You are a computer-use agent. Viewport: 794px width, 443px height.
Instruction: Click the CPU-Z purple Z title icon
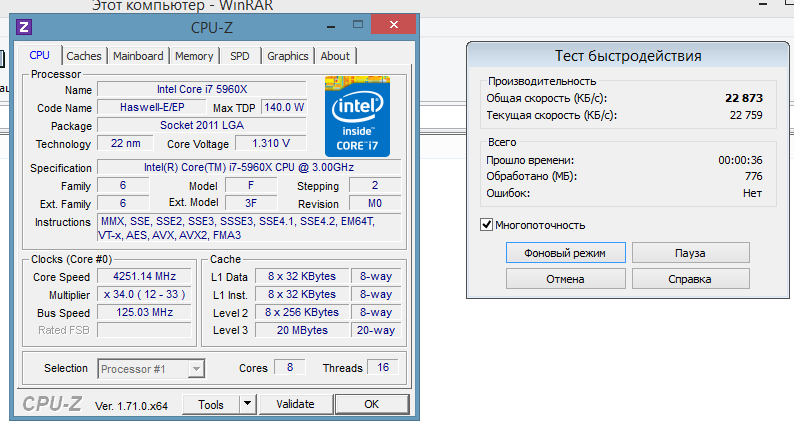click(x=24, y=27)
